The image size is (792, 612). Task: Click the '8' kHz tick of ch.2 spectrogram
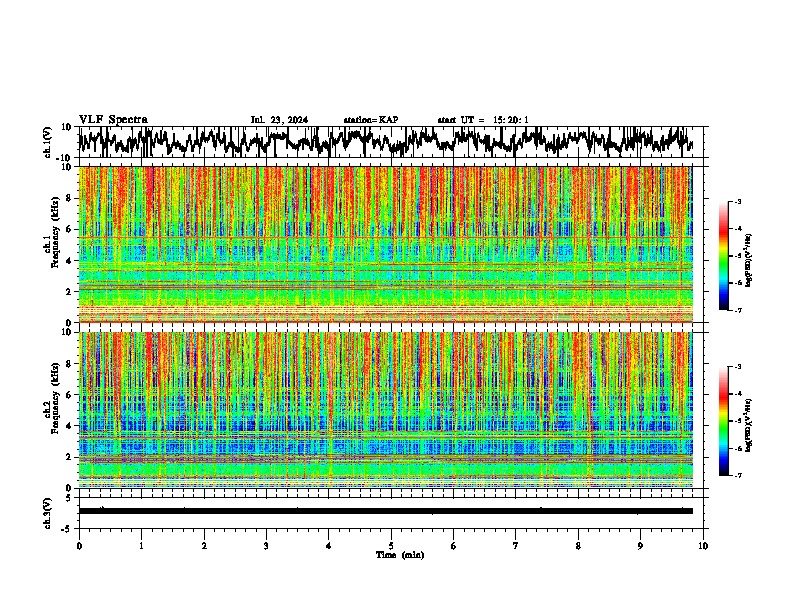pos(69,364)
